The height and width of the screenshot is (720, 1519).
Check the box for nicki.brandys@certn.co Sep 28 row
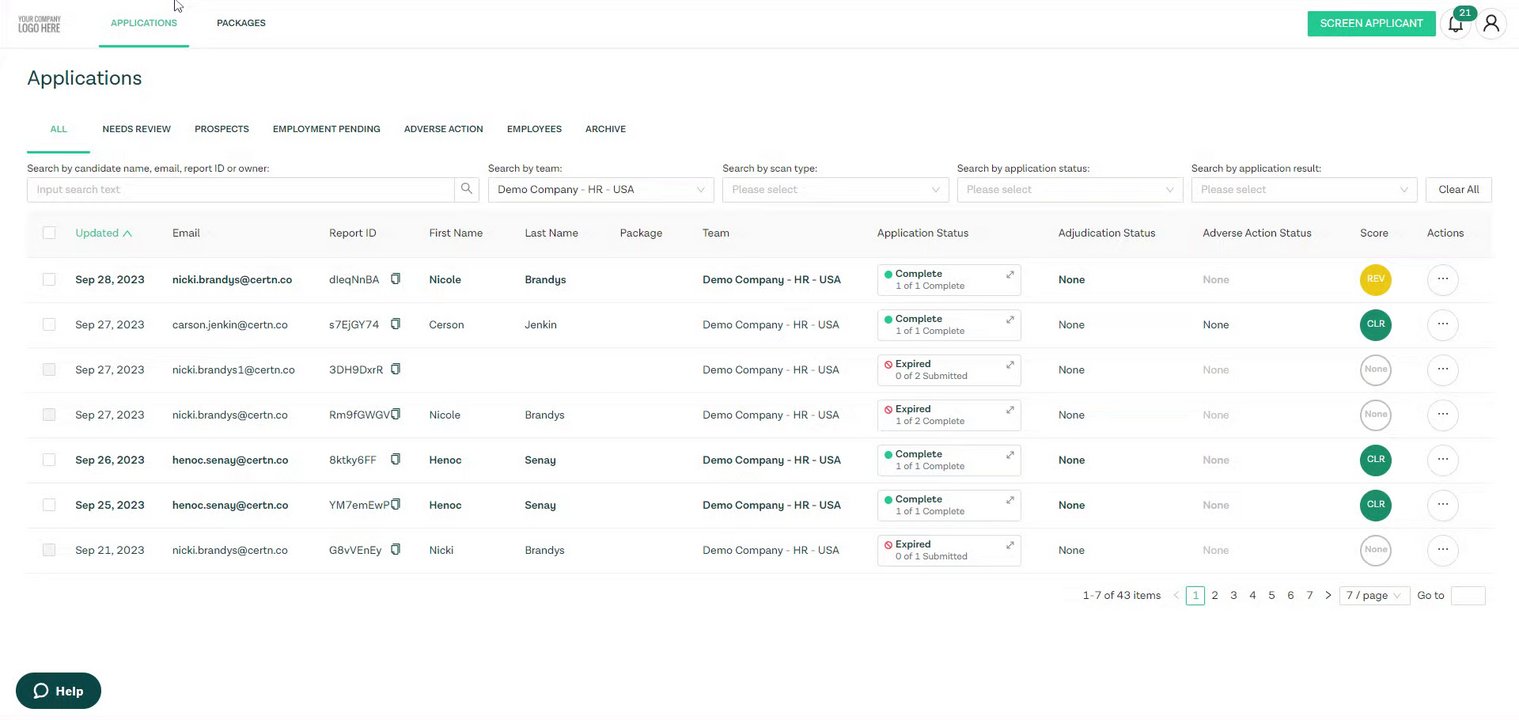49,280
